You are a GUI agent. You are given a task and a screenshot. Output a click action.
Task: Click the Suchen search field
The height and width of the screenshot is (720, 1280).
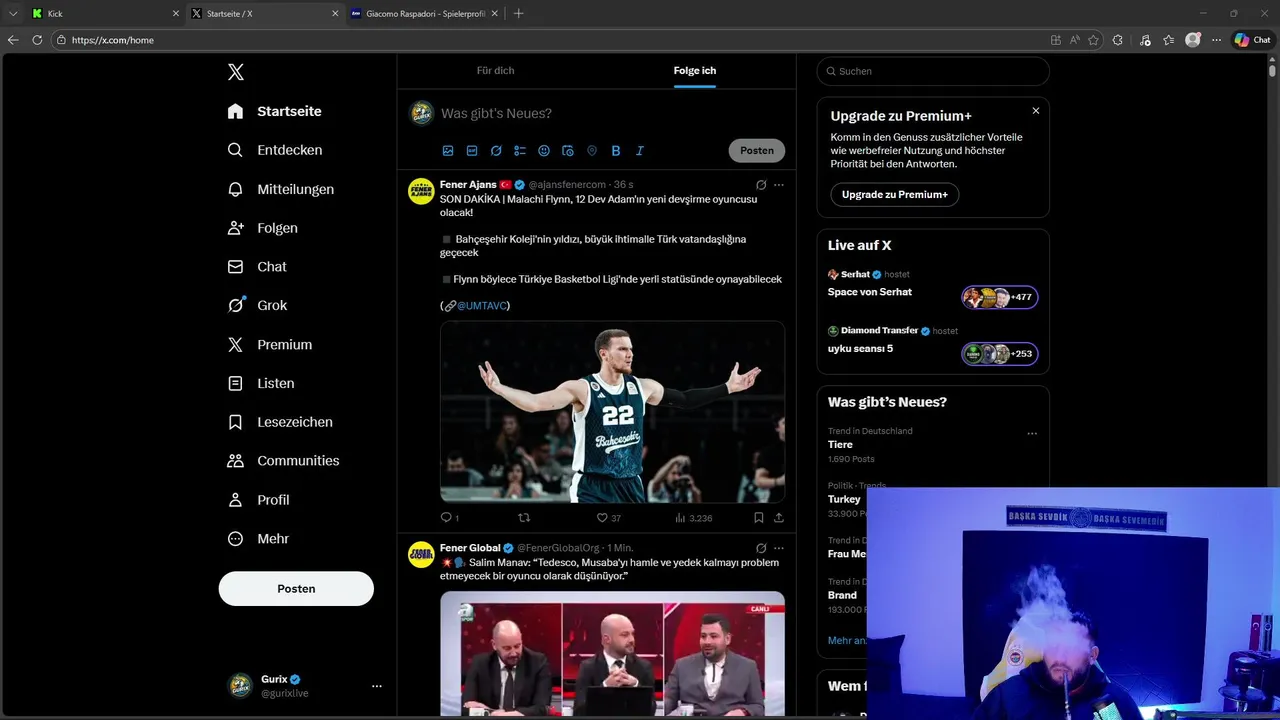933,71
